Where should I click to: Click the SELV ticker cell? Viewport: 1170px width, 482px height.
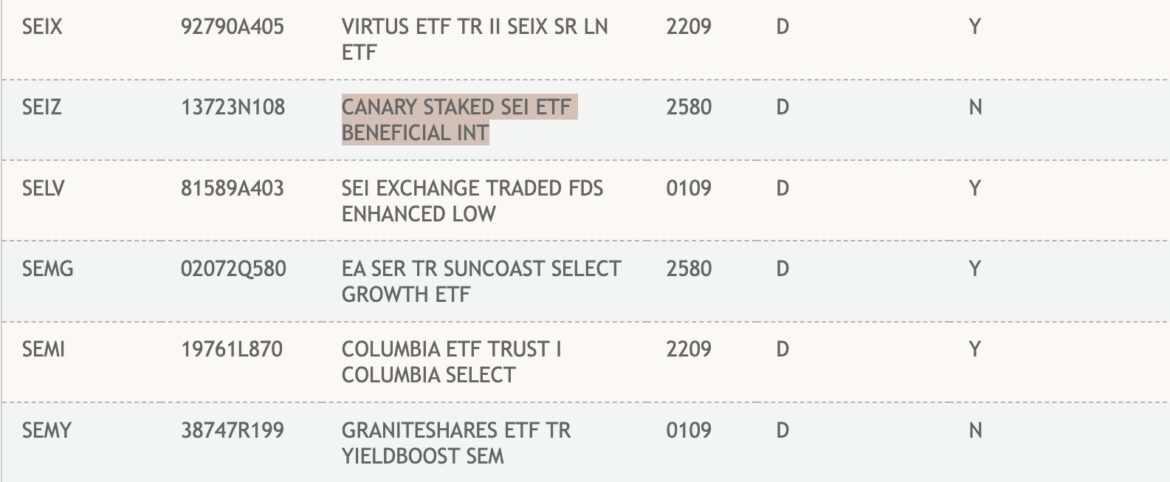(x=43, y=188)
